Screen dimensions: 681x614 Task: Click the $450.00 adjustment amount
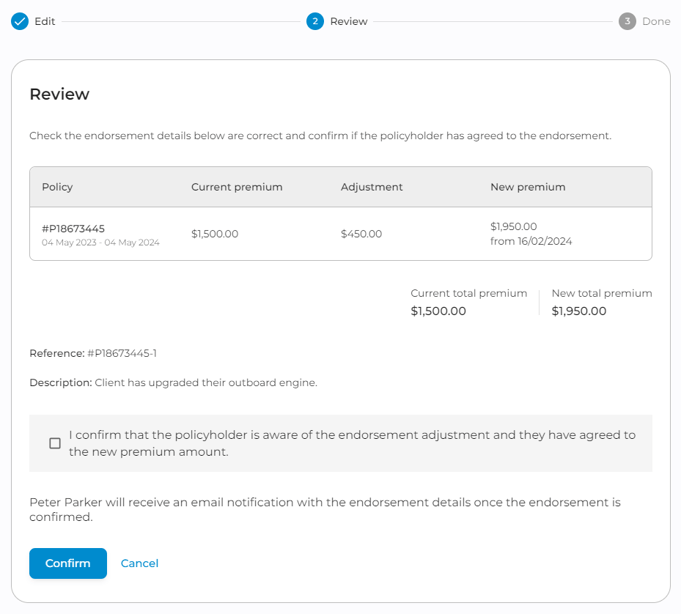(x=361, y=234)
